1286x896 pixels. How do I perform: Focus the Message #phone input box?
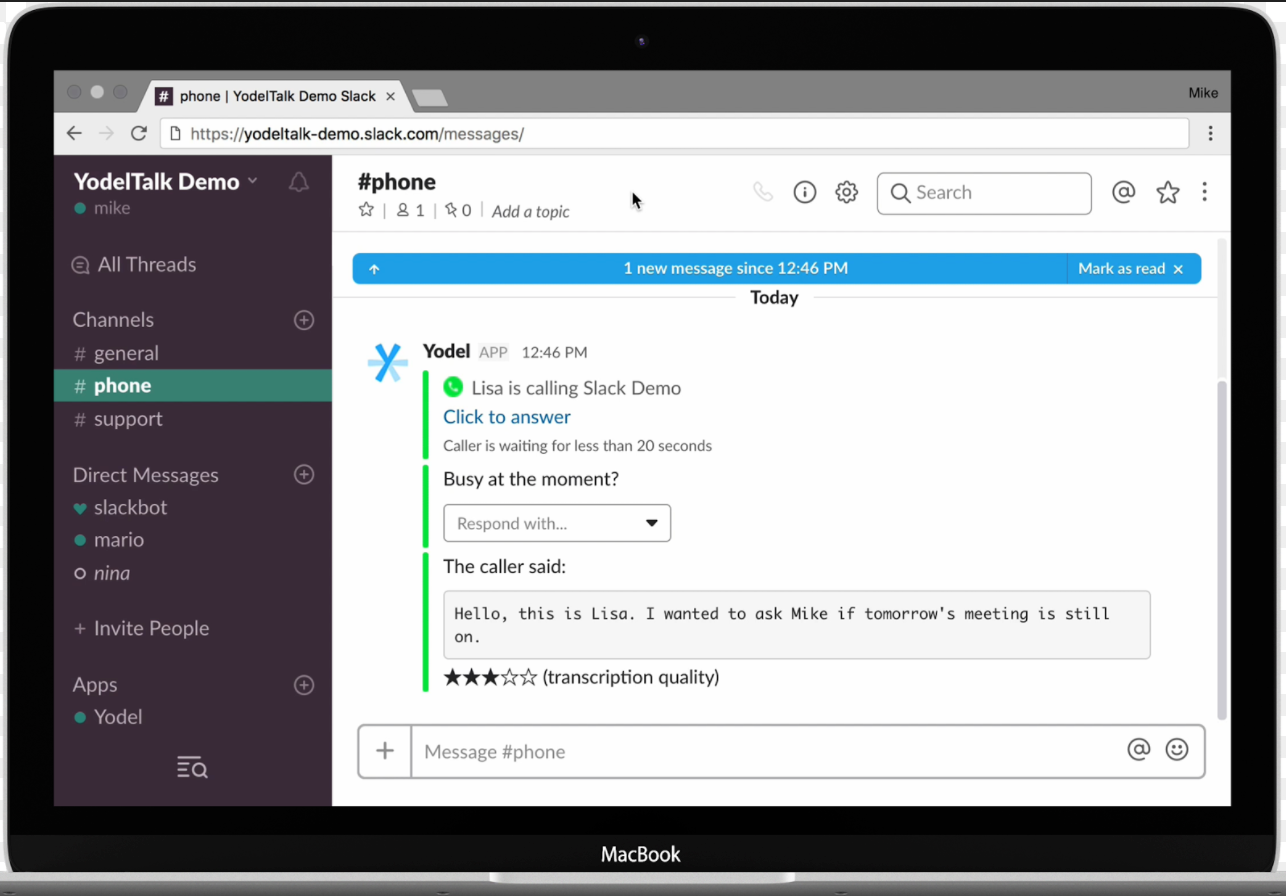(770, 751)
